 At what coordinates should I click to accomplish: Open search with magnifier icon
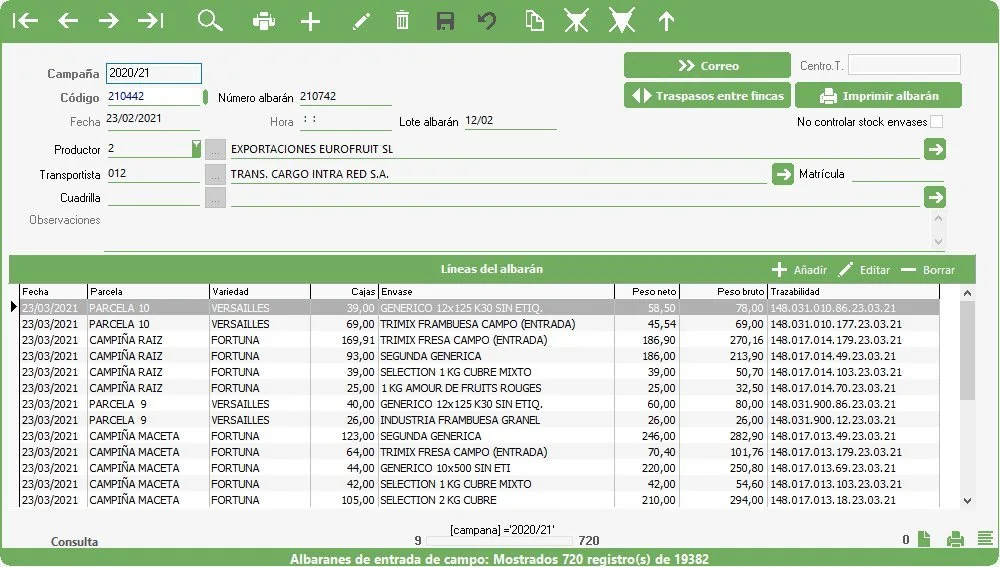point(210,20)
